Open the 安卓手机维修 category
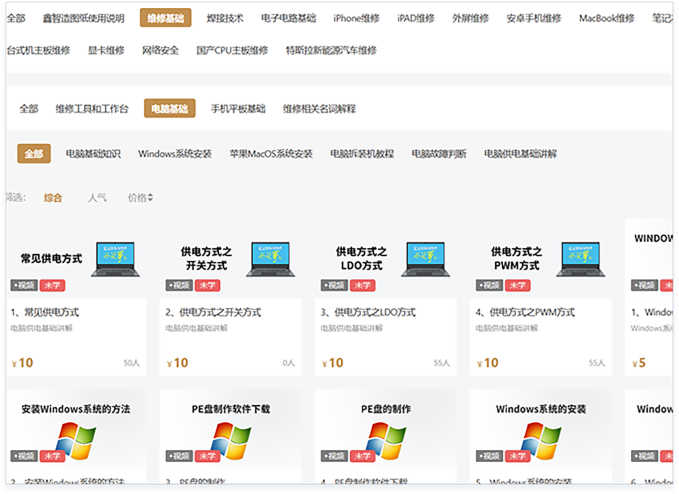This screenshot has width=679, height=494. [x=534, y=18]
